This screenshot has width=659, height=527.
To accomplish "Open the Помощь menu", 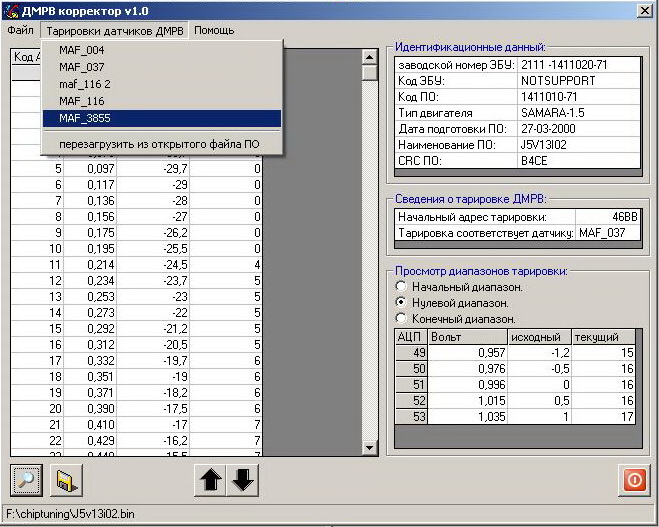I will (x=214, y=30).
